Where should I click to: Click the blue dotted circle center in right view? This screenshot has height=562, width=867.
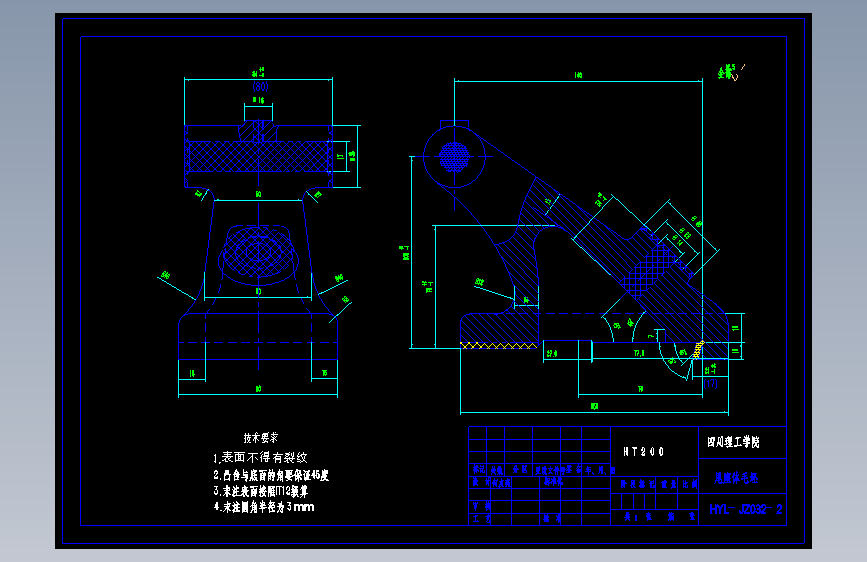(455, 157)
